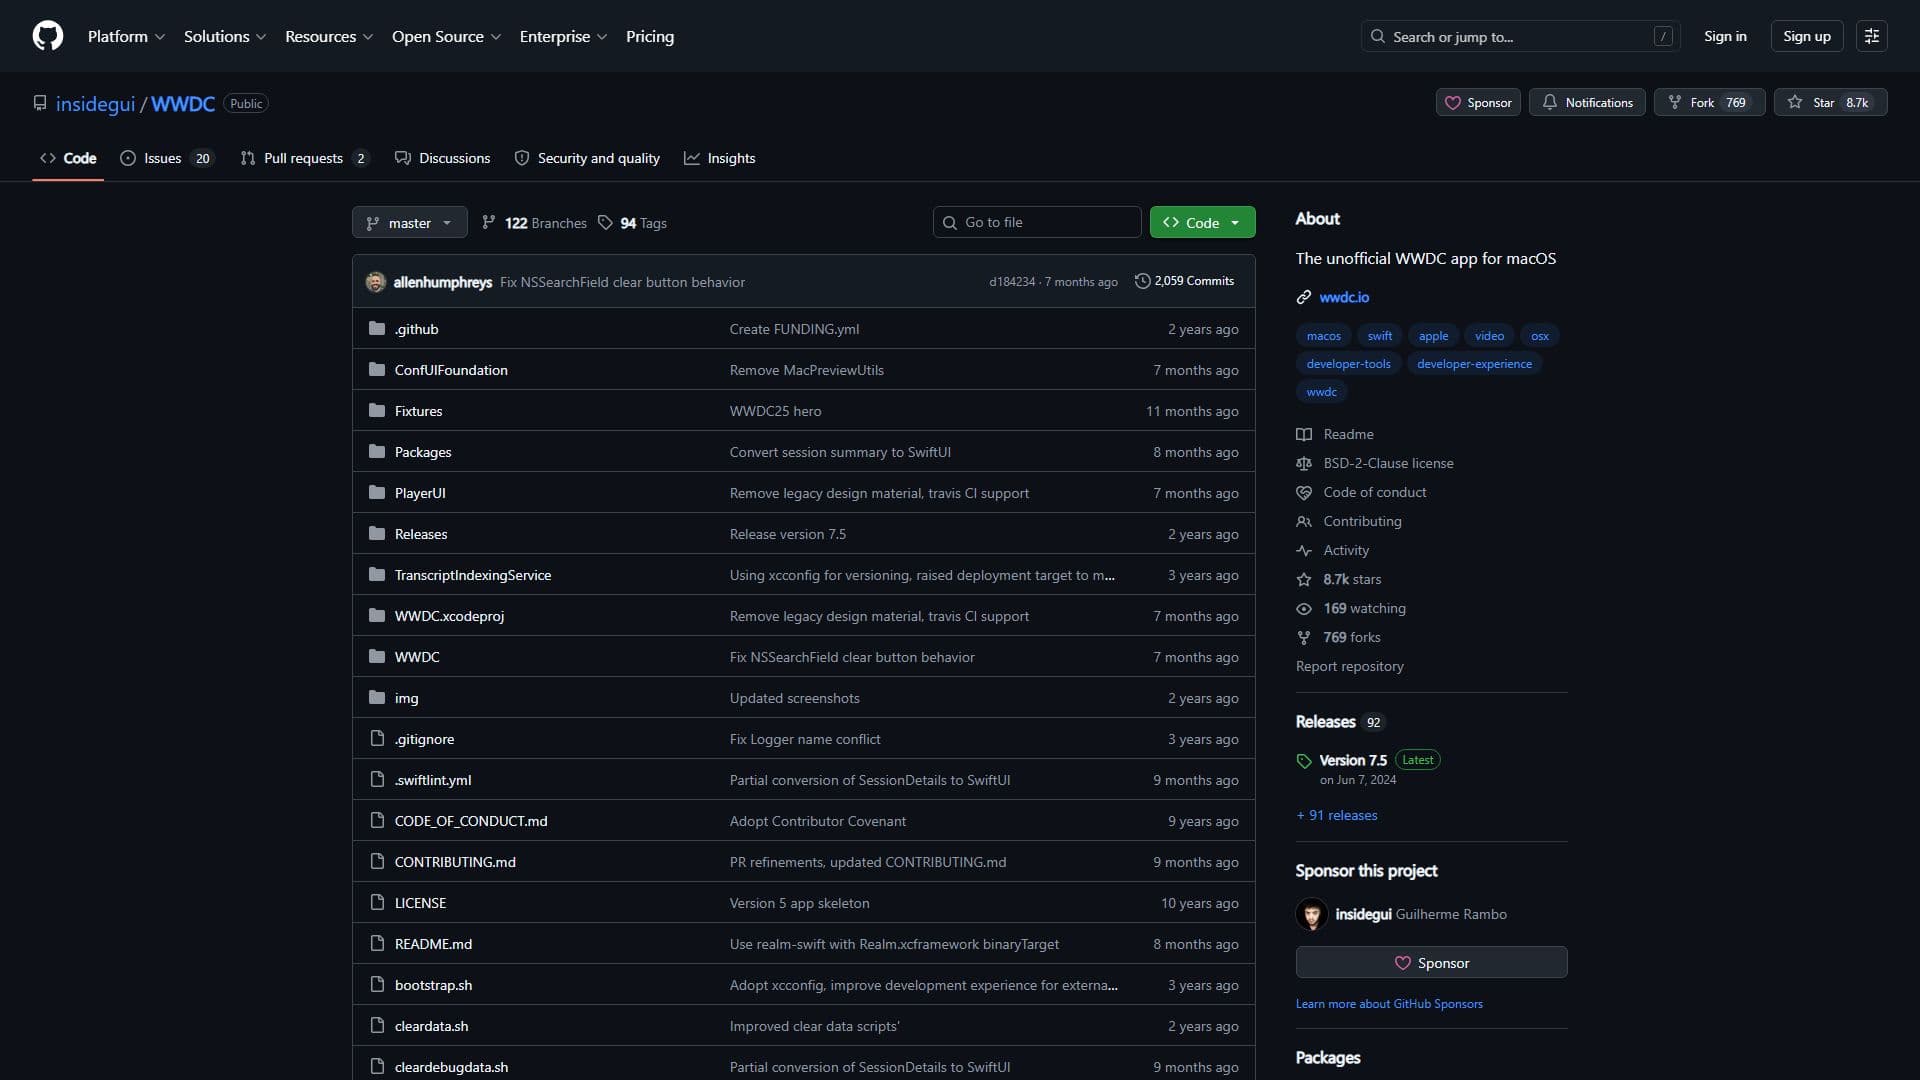Expand the Solutions menu
Viewport: 1920px width, 1080px height.
point(225,36)
